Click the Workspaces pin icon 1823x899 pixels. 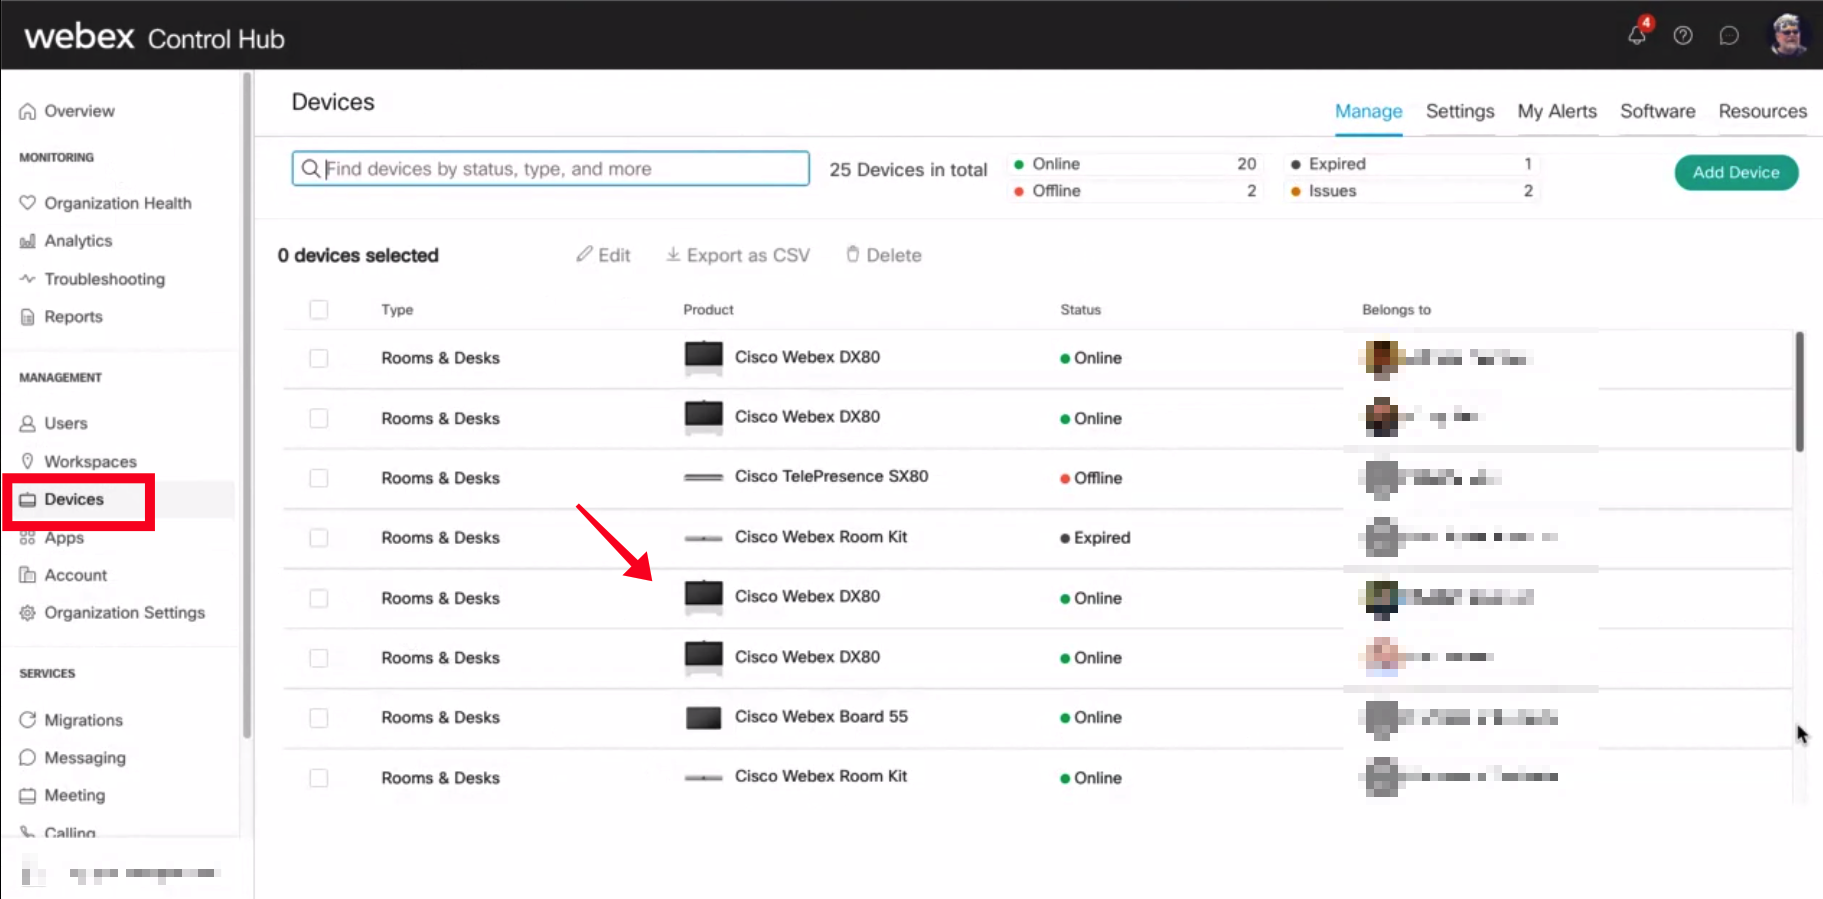pos(28,461)
